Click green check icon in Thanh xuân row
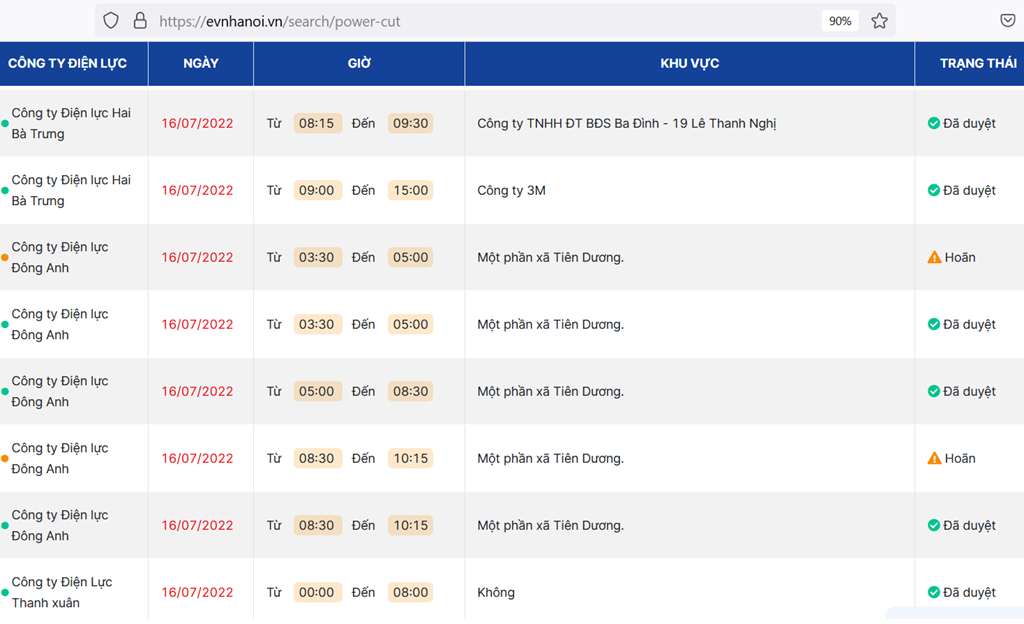Image resolution: width=1024 pixels, height=624 pixels. click(934, 592)
